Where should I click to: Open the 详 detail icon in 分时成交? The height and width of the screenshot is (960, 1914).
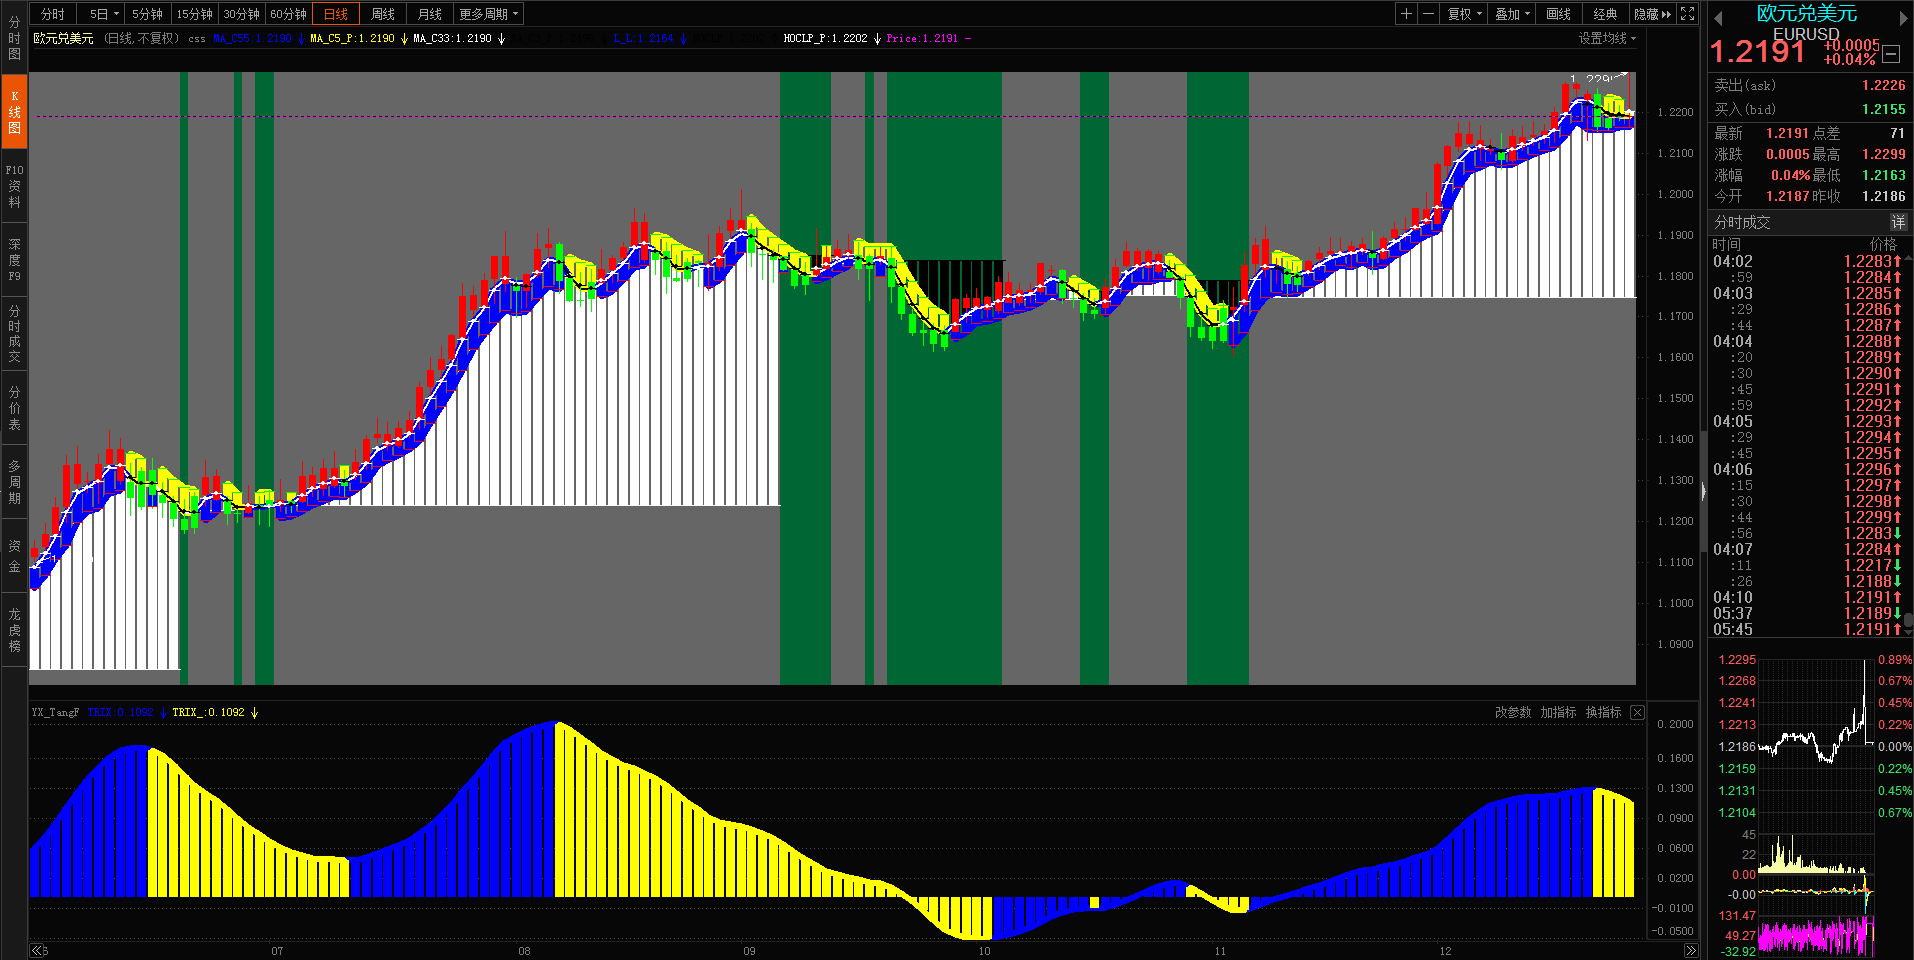tap(1897, 222)
